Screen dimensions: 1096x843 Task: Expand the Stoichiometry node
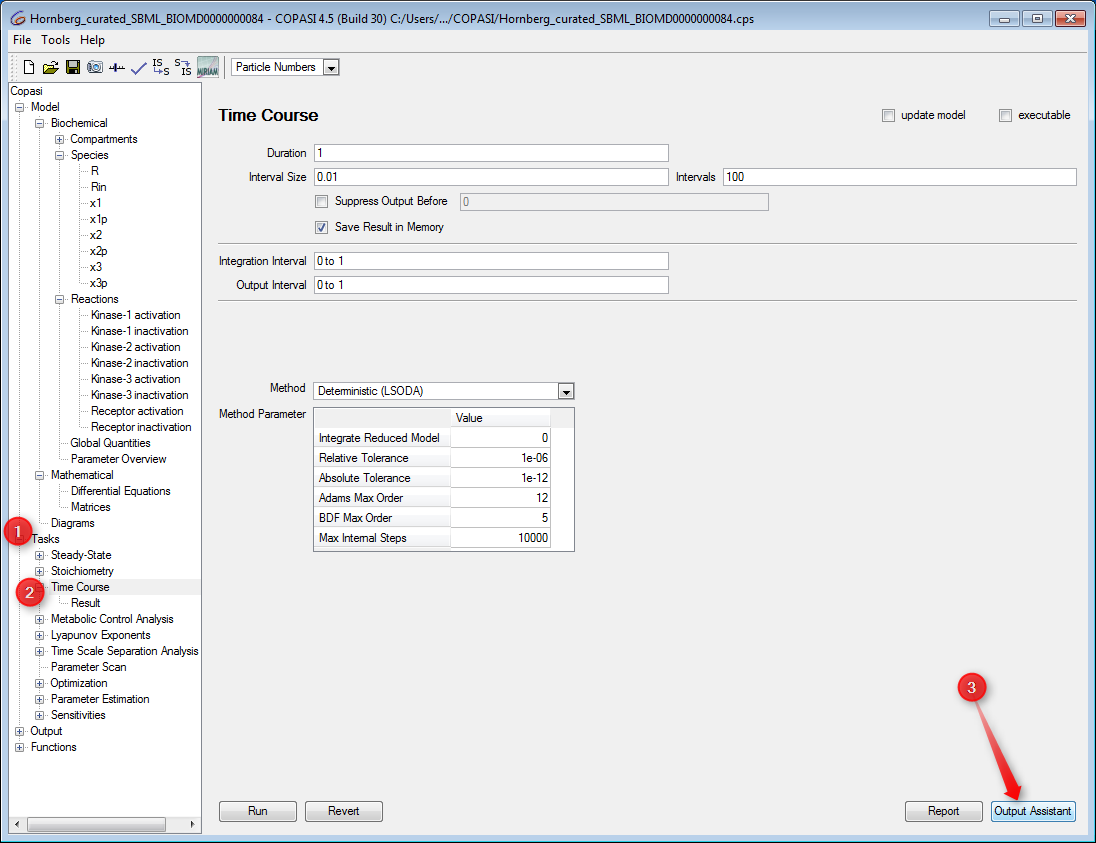pos(40,572)
